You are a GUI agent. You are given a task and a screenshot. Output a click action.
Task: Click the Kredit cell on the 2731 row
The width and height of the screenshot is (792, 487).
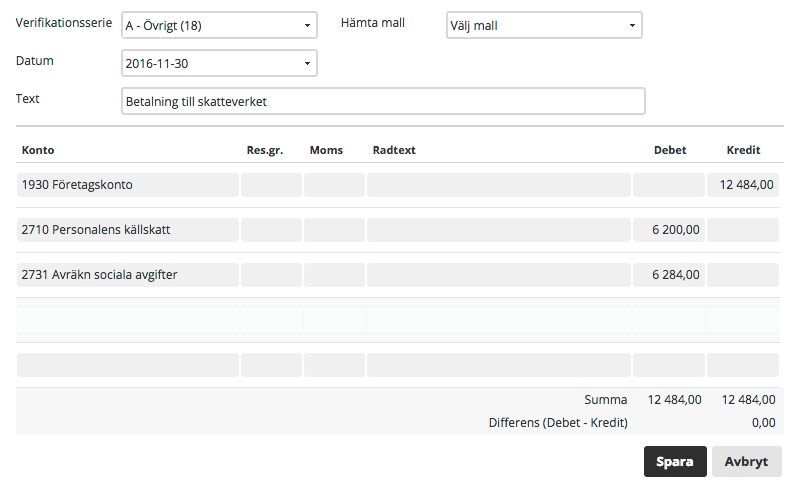[x=742, y=275]
